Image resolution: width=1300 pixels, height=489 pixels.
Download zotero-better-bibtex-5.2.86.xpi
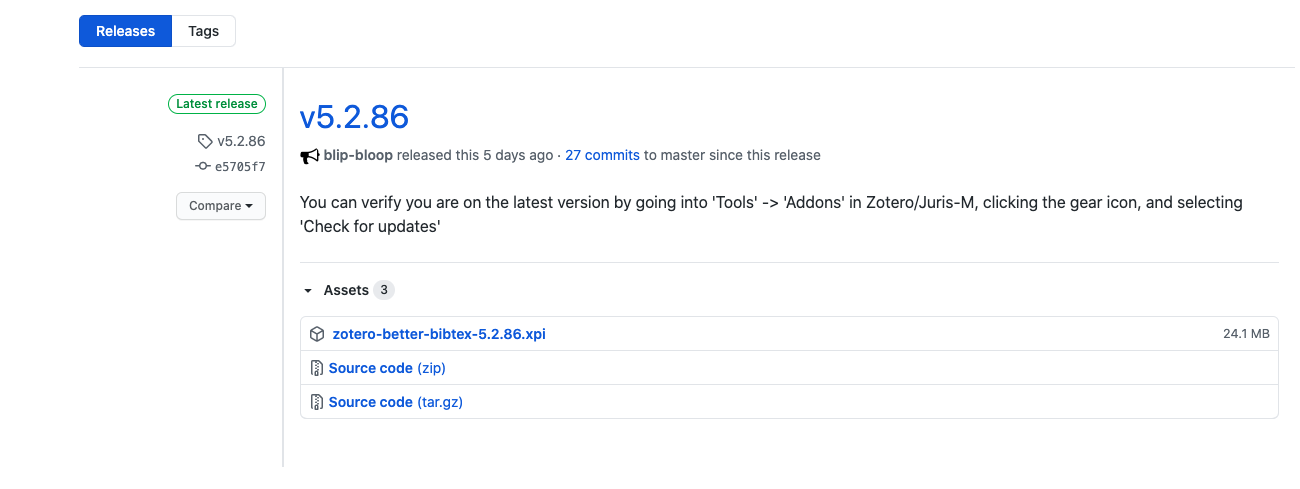(x=439, y=334)
